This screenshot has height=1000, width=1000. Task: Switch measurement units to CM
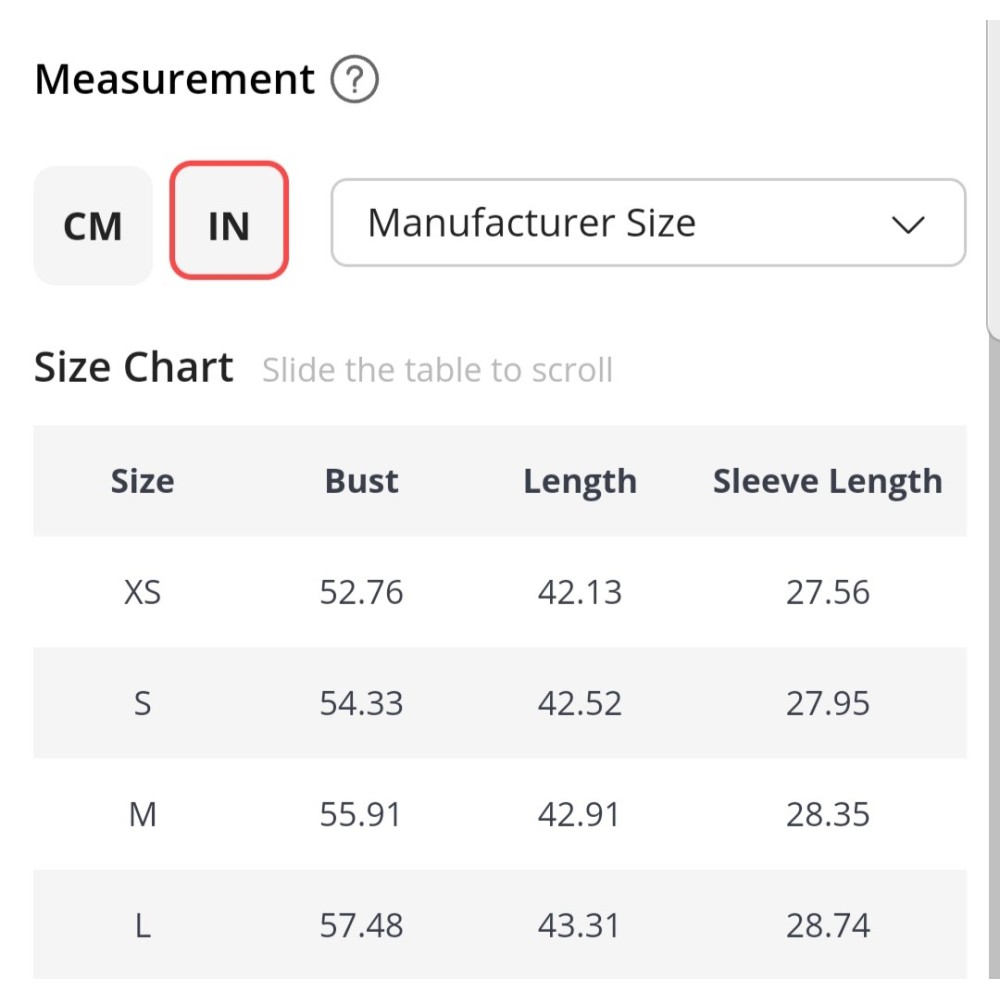point(93,226)
